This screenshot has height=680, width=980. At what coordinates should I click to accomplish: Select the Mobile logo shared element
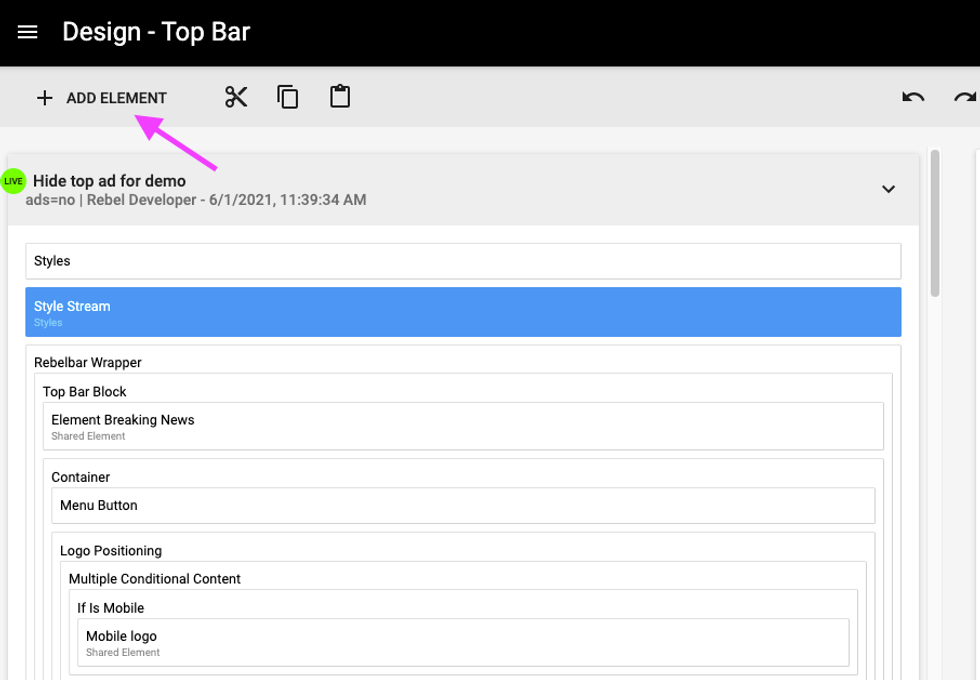point(463,642)
